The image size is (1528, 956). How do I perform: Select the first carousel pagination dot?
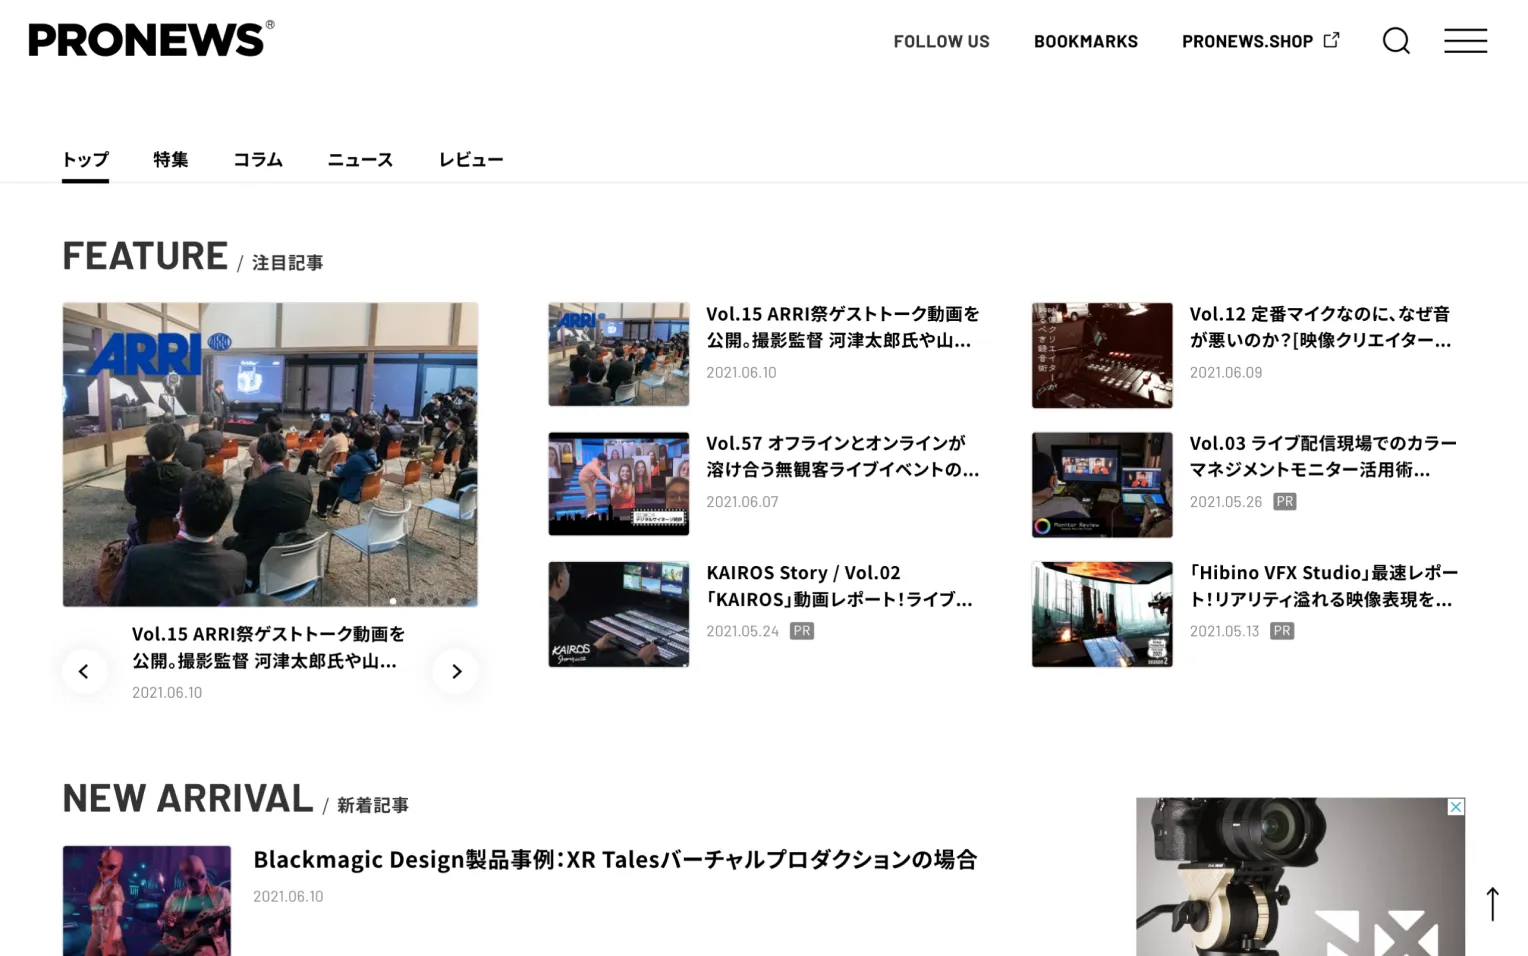tap(393, 601)
